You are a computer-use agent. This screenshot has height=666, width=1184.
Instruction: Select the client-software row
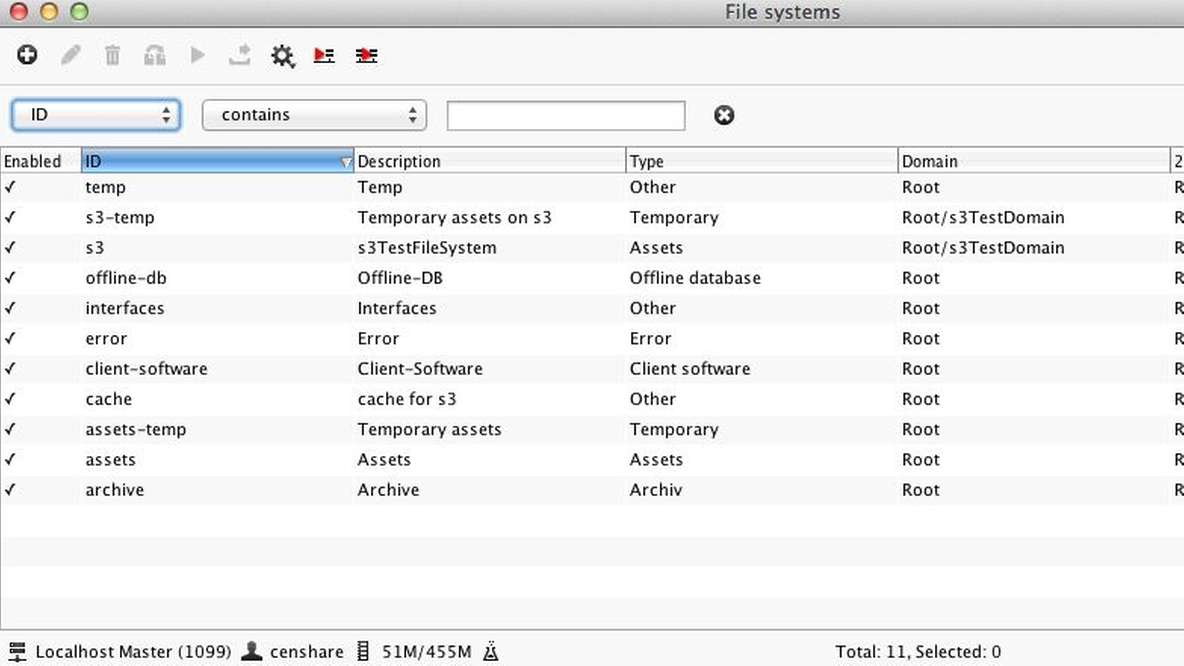(146, 369)
